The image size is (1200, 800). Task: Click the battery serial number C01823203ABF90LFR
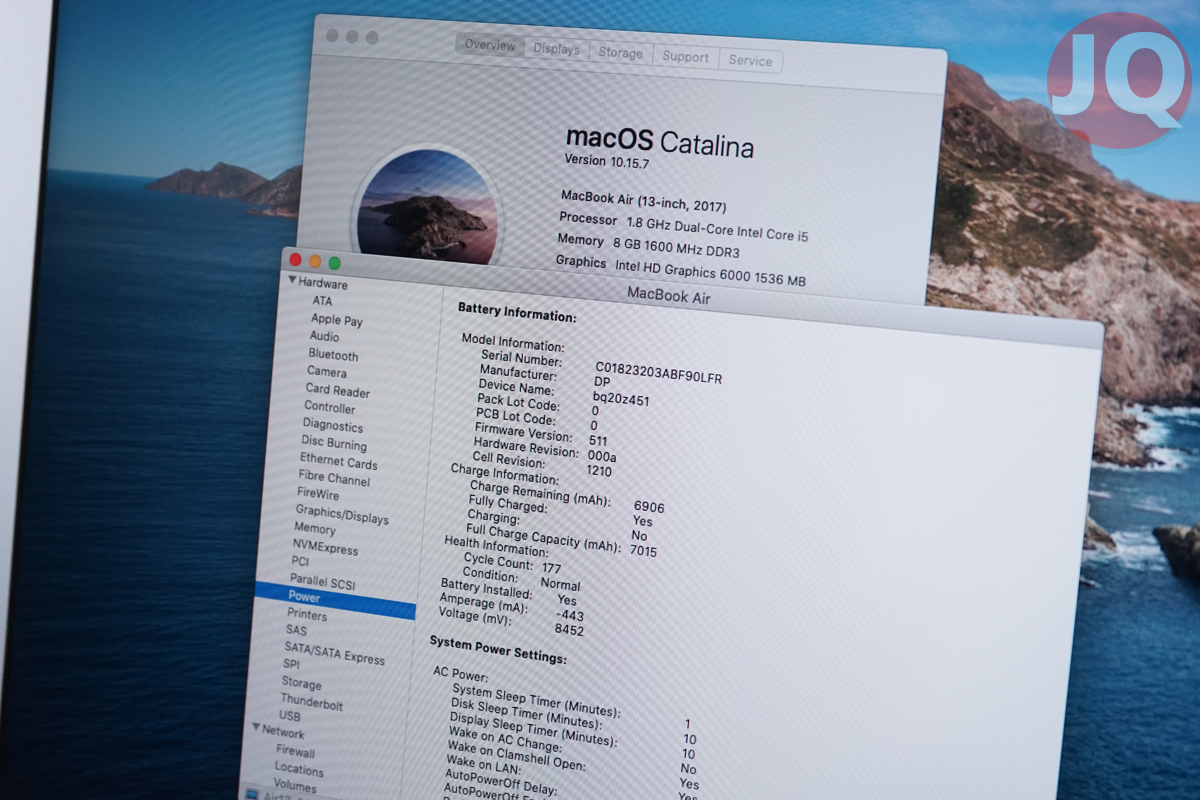click(x=658, y=372)
